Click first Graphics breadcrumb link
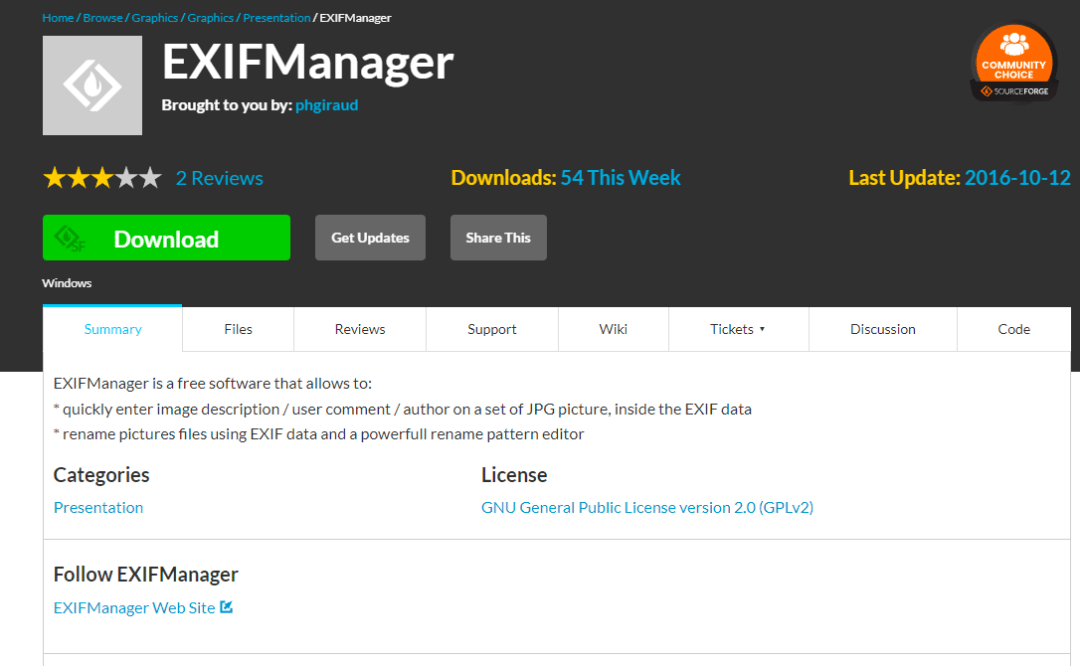Screen dimensions: 1080x666 (155, 18)
